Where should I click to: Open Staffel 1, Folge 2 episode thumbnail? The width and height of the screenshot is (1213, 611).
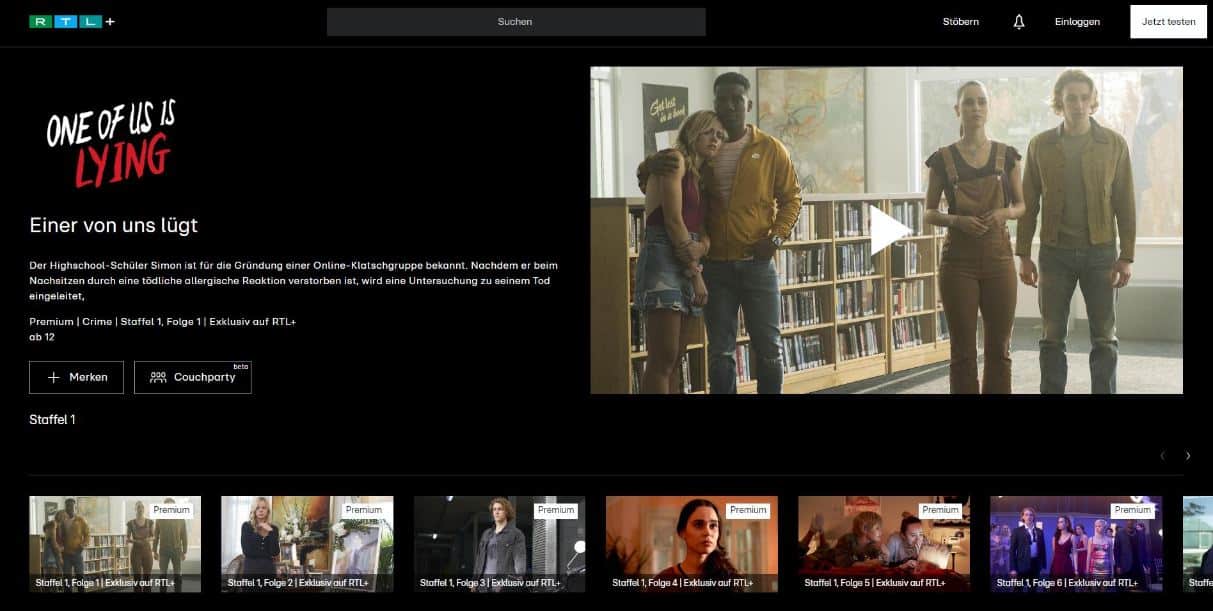(307, 544)
